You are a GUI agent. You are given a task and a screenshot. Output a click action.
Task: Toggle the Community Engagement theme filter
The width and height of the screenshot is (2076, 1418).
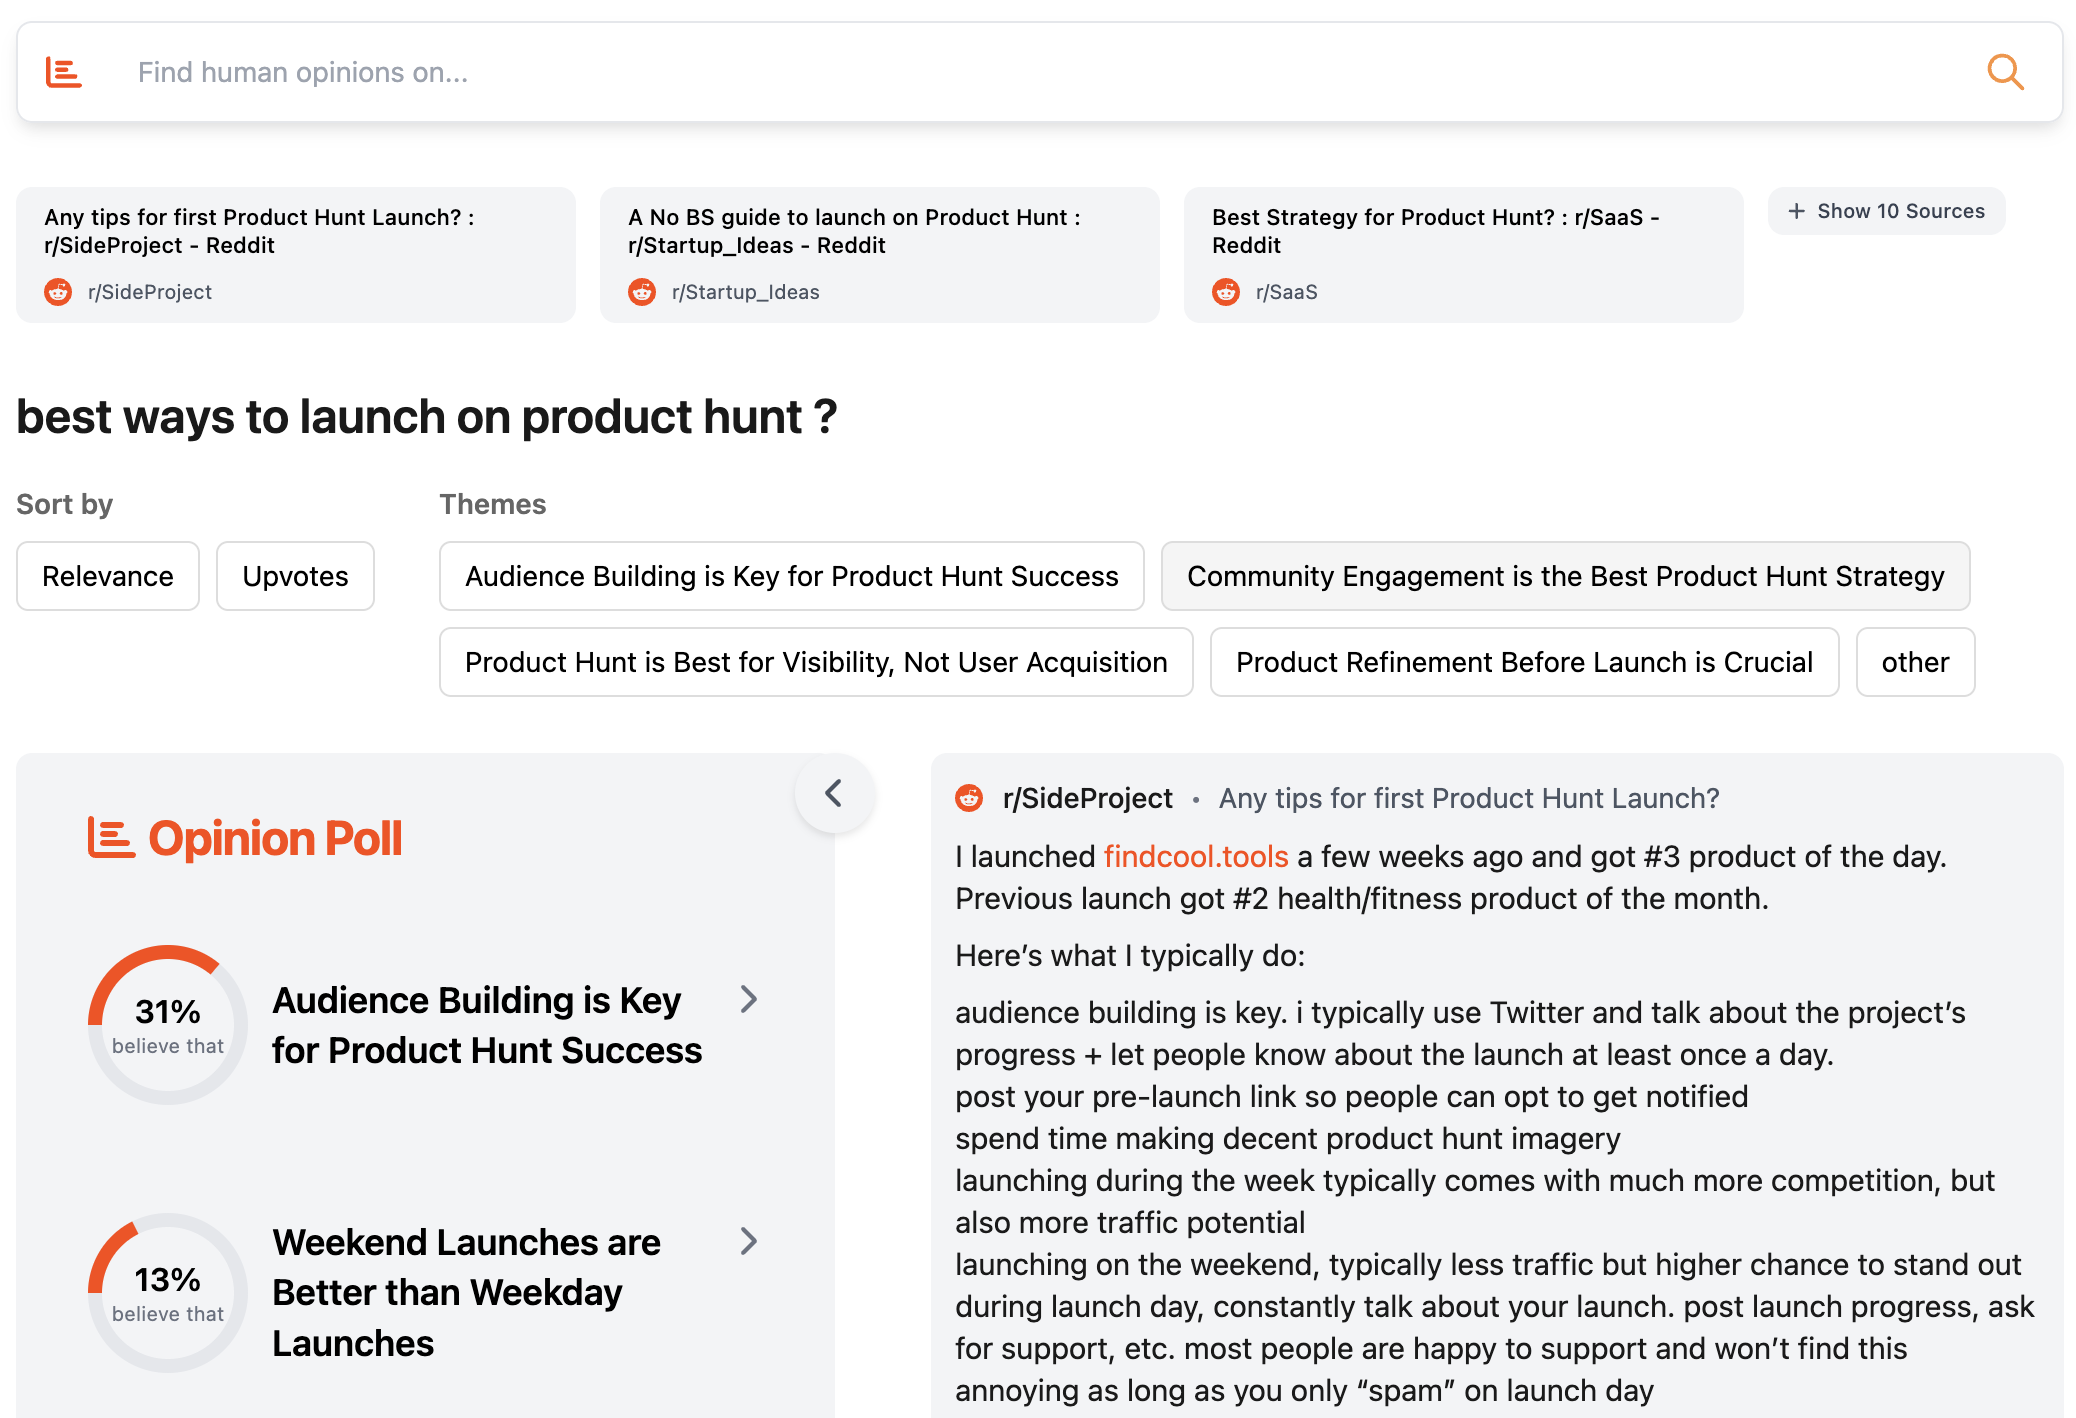click(1565, 576)
